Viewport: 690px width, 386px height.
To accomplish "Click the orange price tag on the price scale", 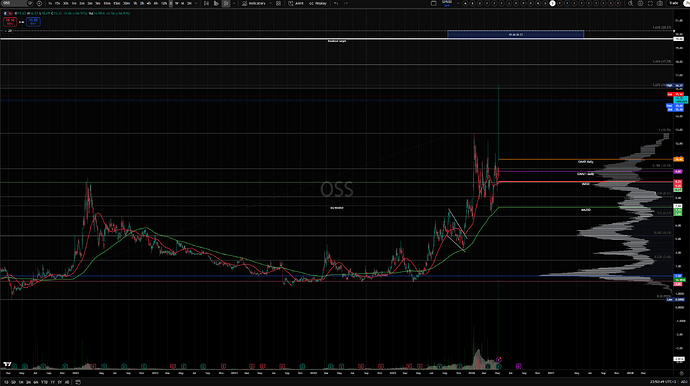I will [x=679, y=159].
